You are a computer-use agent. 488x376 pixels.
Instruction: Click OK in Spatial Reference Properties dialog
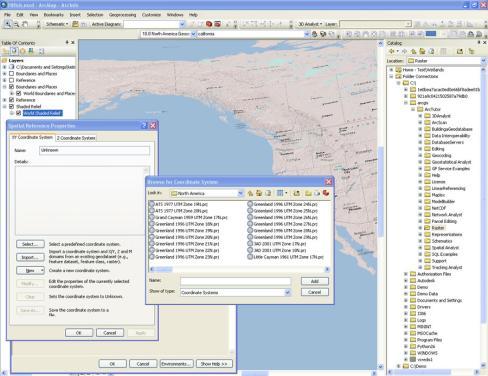(79, 333)
